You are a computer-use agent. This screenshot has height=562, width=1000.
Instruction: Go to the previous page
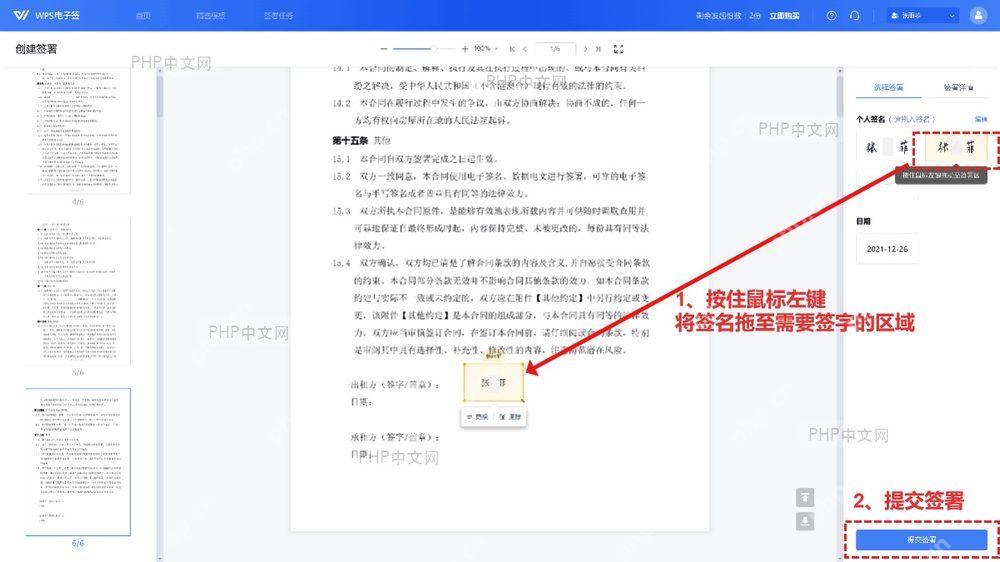(x=525, y=49)
